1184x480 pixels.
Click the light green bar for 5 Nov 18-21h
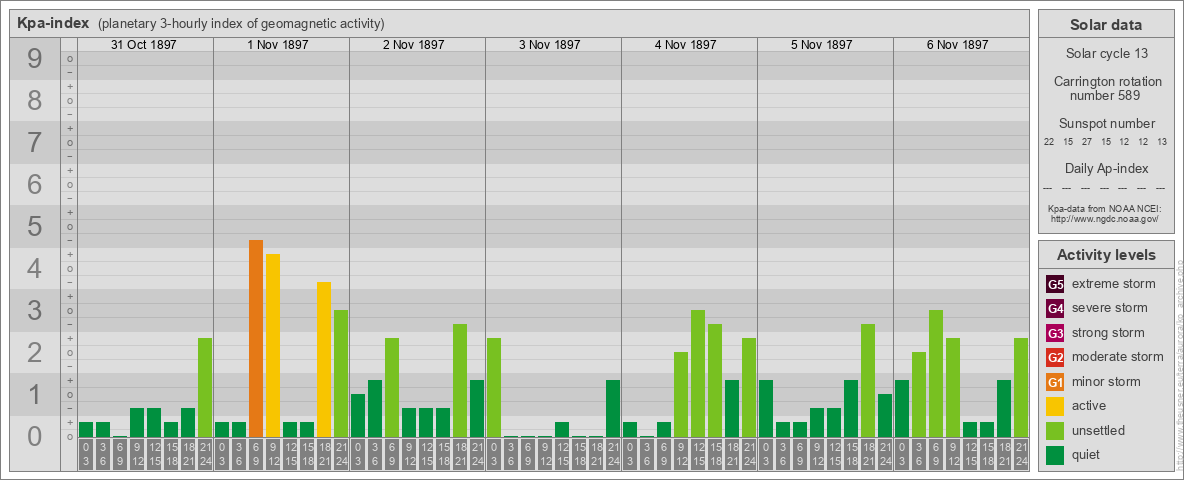(x=868, y=380)
